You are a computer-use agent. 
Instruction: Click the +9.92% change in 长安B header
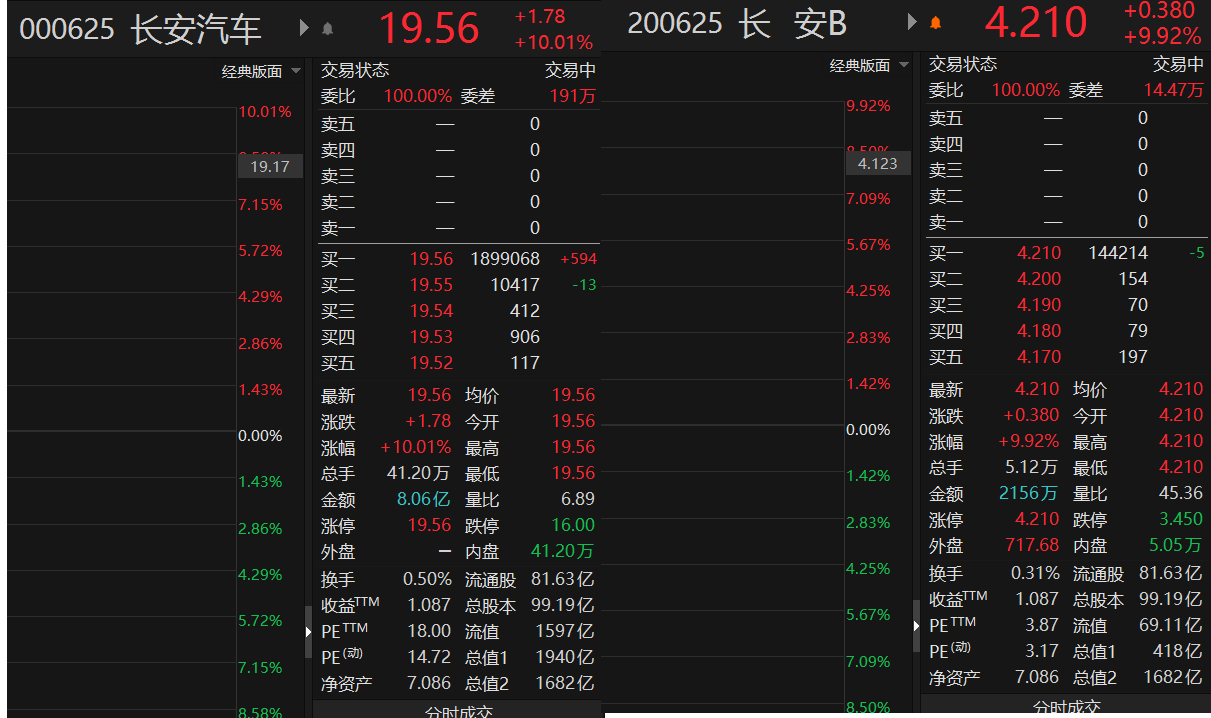1162,36
